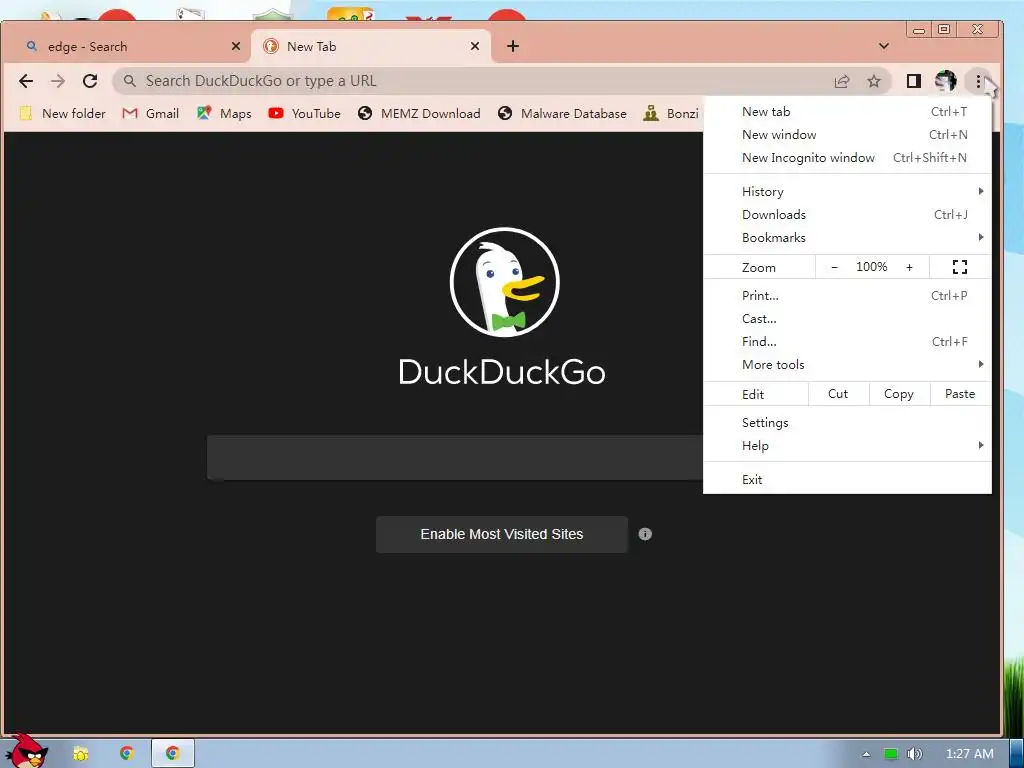Open the profile avatar menu
Screen dimensions: 1024x768
click(x=945, y=81)
